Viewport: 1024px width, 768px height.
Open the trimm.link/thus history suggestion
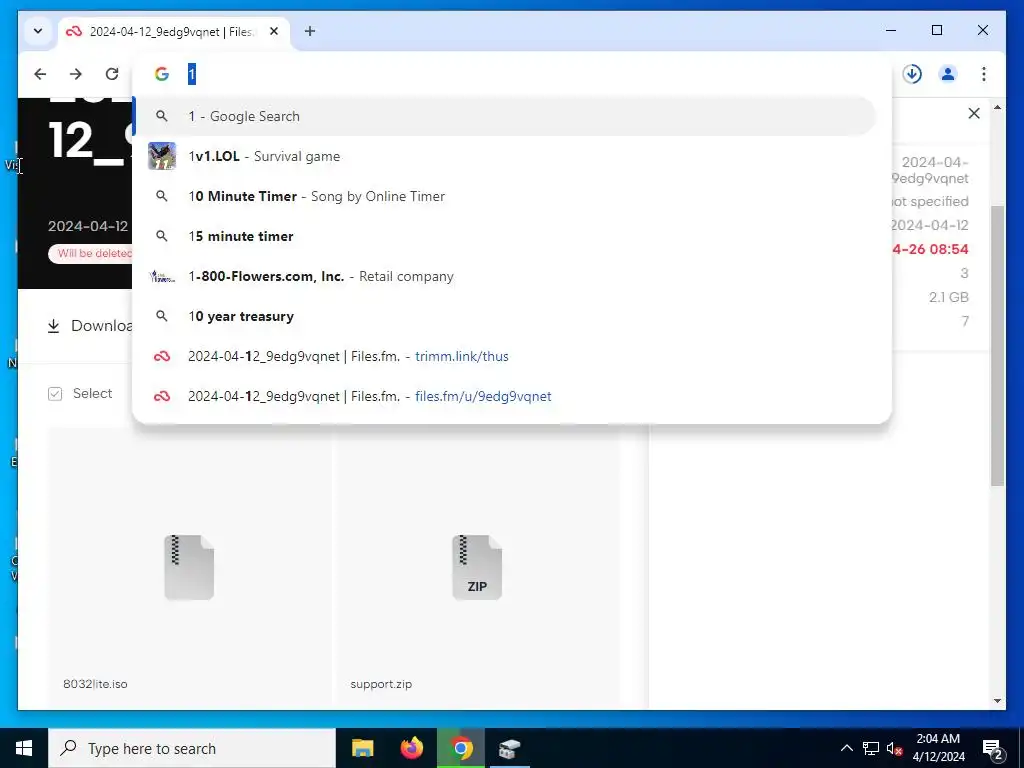tap(505, 356)
